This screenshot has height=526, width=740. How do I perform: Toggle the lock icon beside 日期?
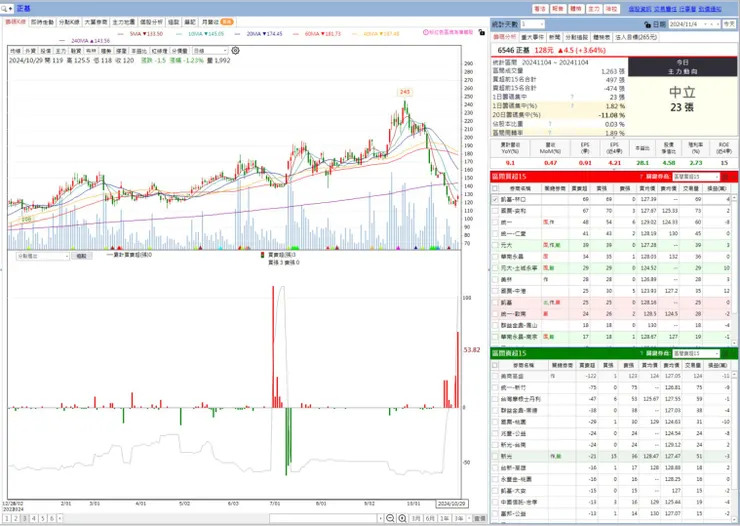pos(648,24)
